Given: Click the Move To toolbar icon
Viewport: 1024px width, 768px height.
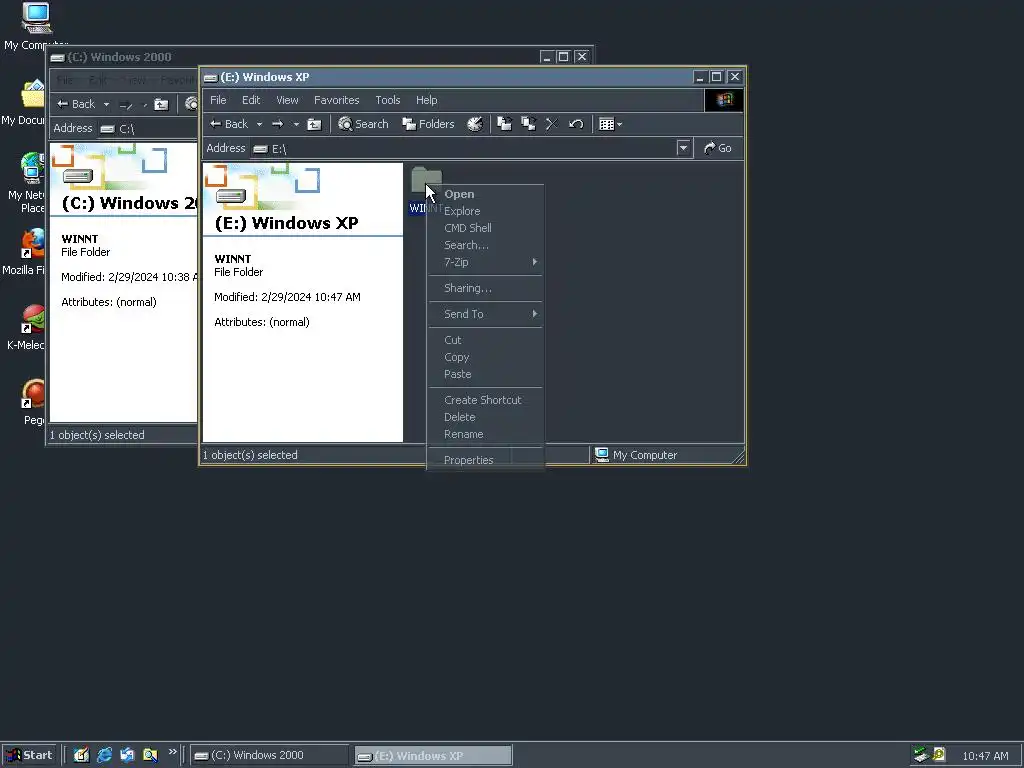Looking at the screenshot, I should tap(504, 124).
